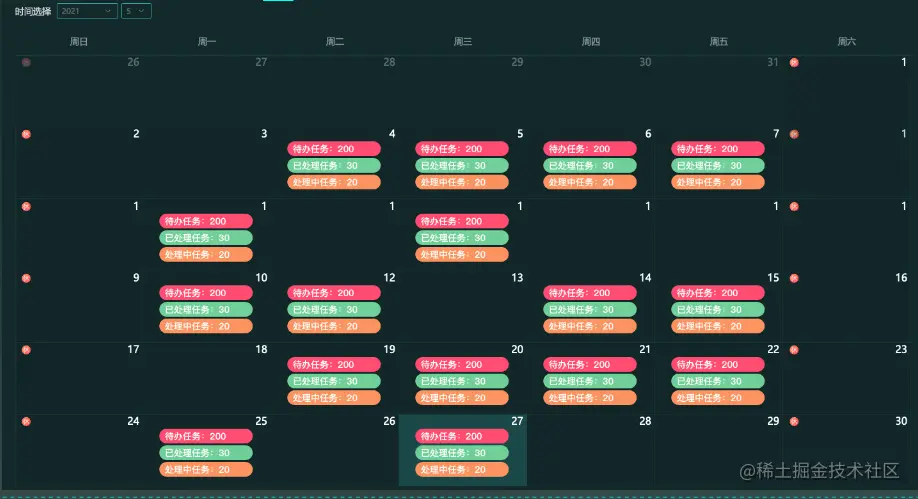Select date number 24
Screen dimensions: 918x499
133,421
